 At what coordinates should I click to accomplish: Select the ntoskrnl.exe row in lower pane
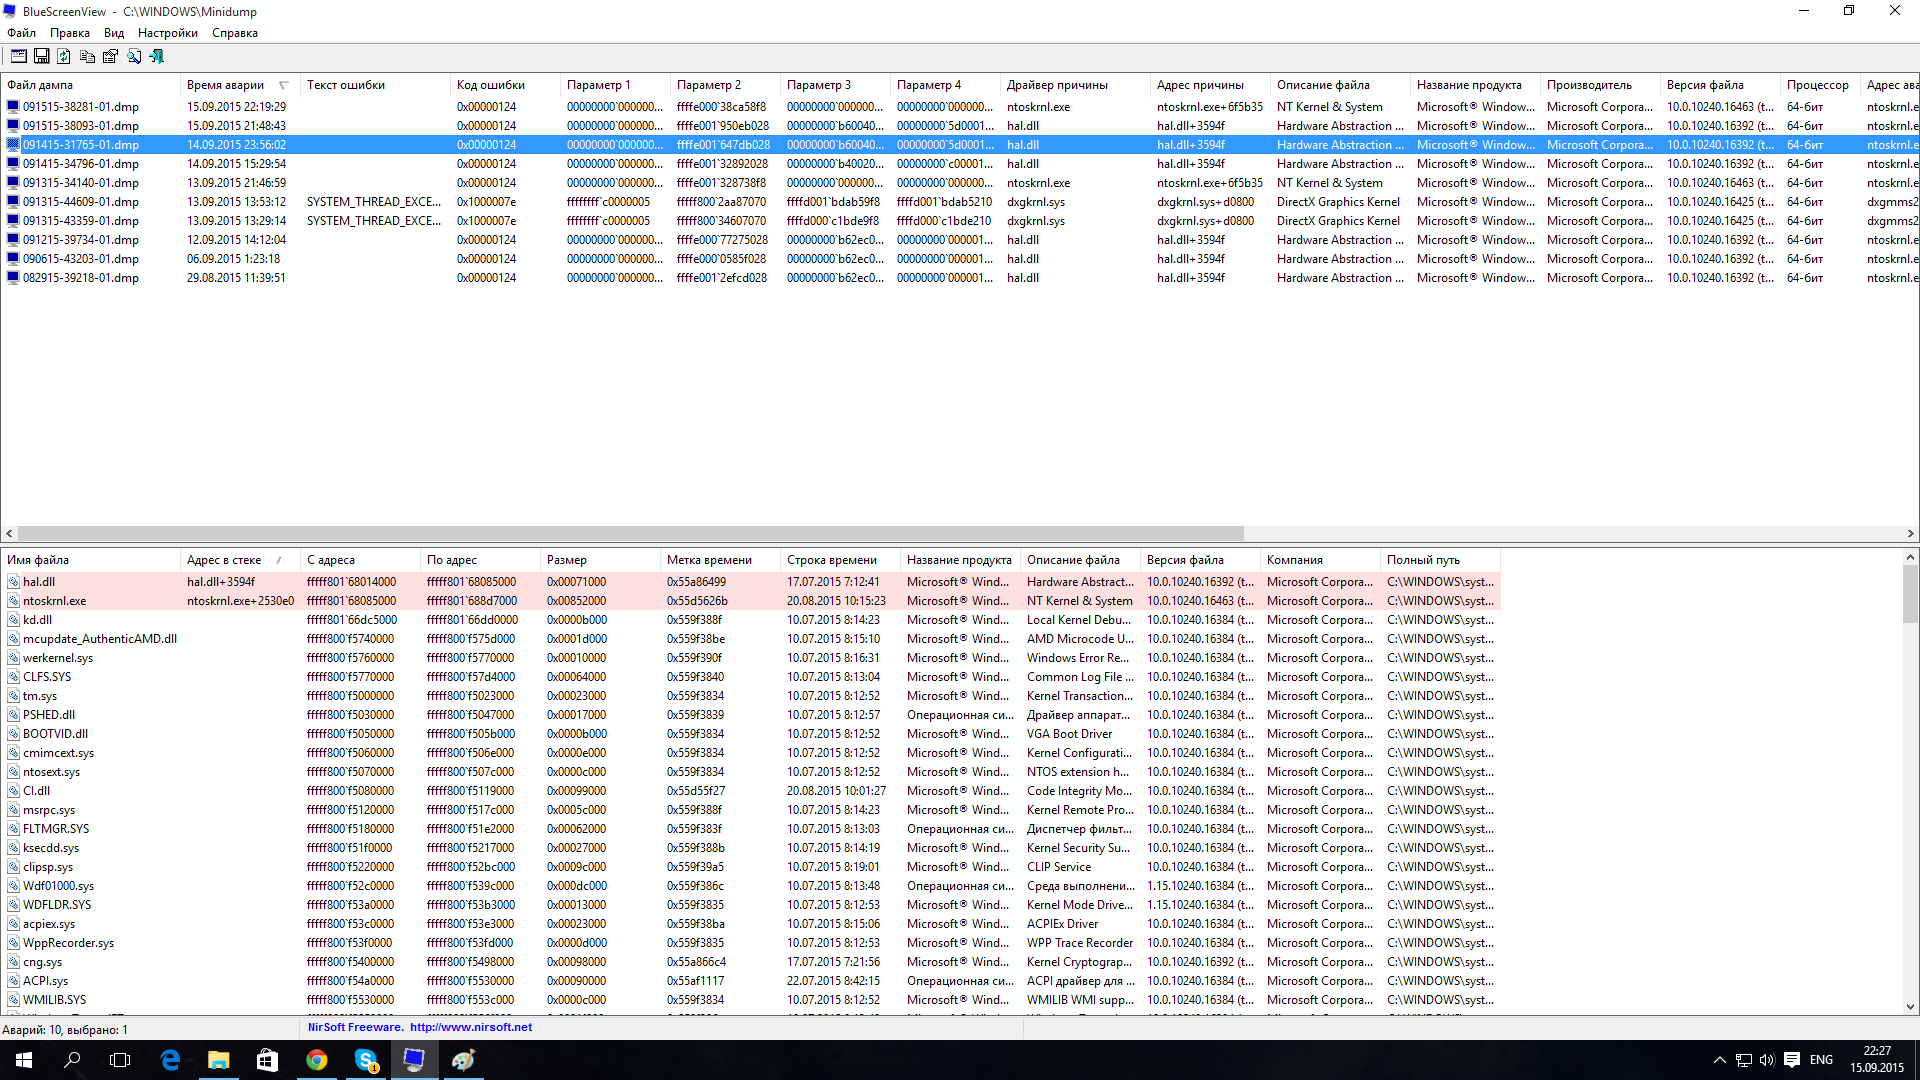coord(55,601)
